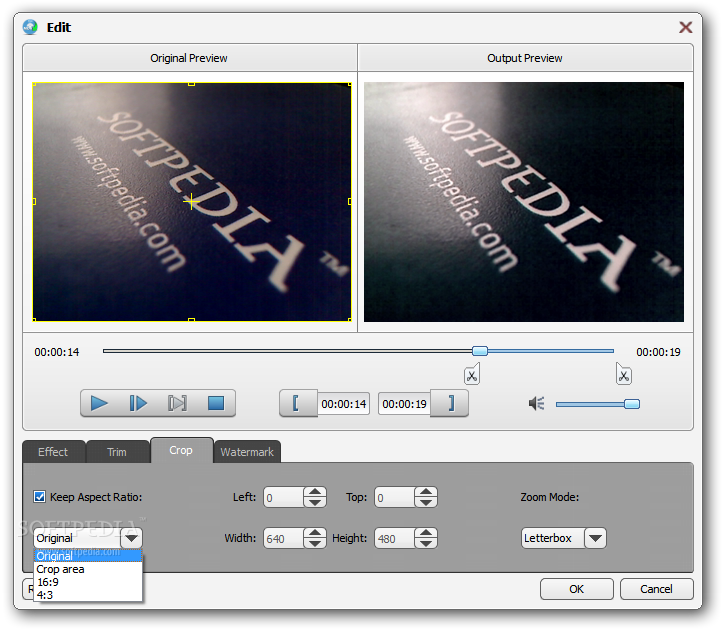Viewport: 723px width, 630px height.
Task: Click bottom-middle crop handle in Original Preview
Action: (191, 320)
